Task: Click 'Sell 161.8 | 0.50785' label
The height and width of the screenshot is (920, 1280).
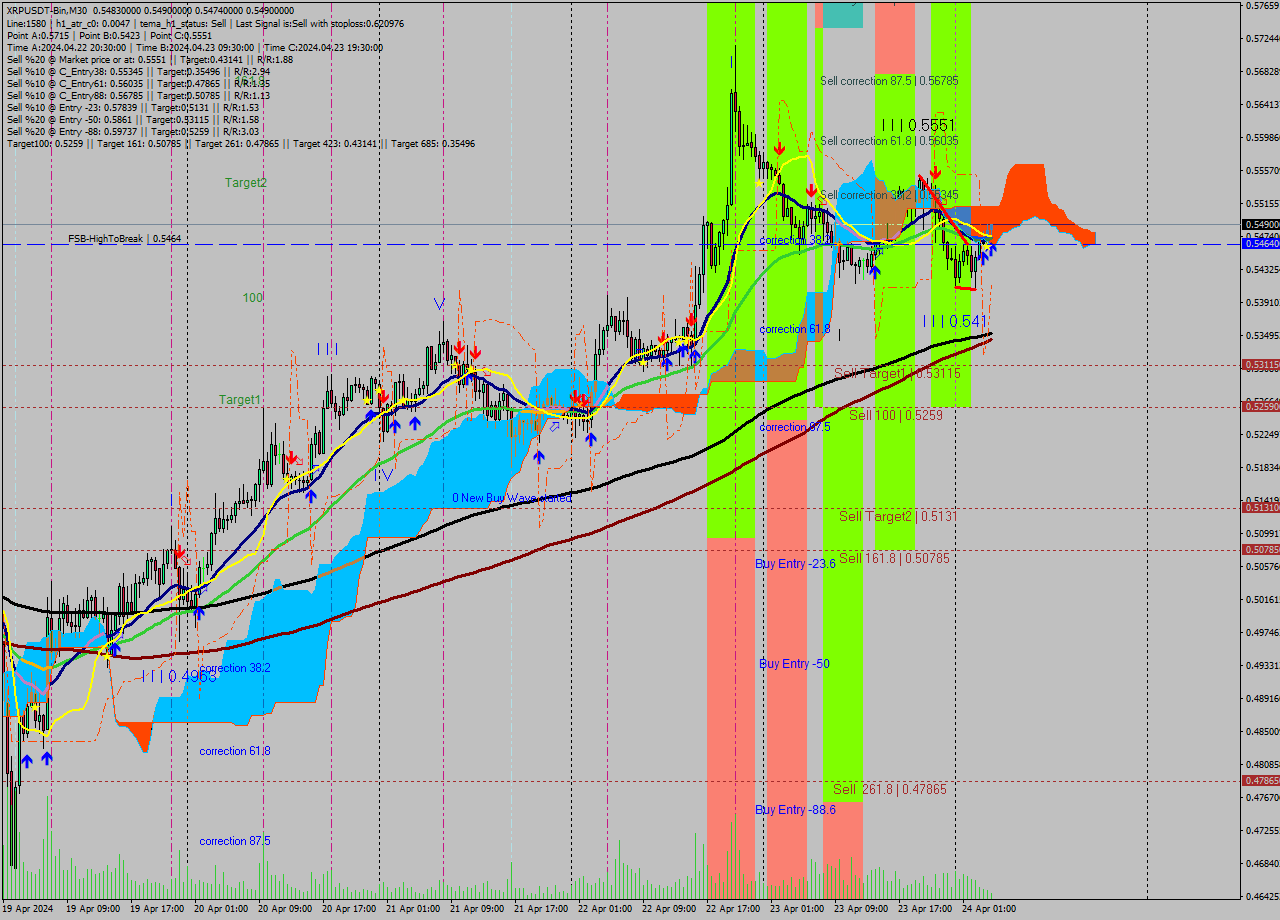Action: (x=894, y=558)
